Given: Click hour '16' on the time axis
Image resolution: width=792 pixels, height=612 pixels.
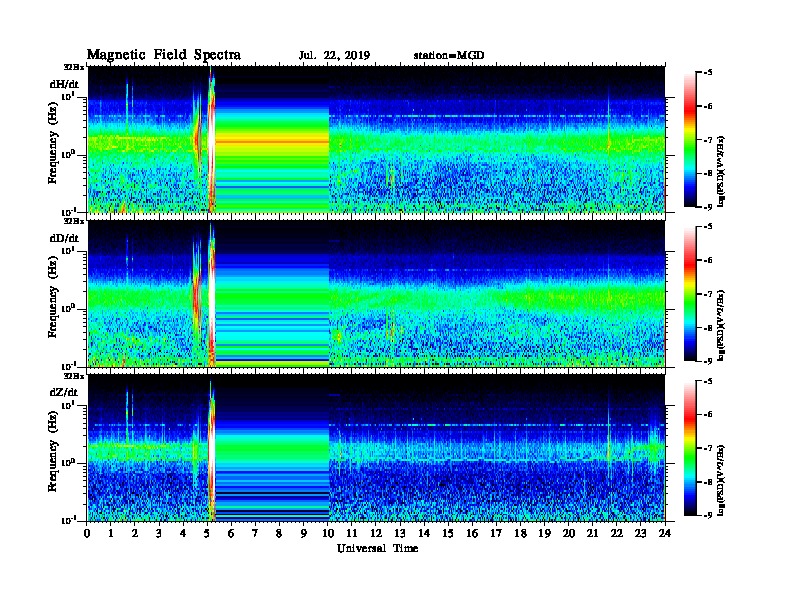Looking at the screenshot, I should pos(472,533).
